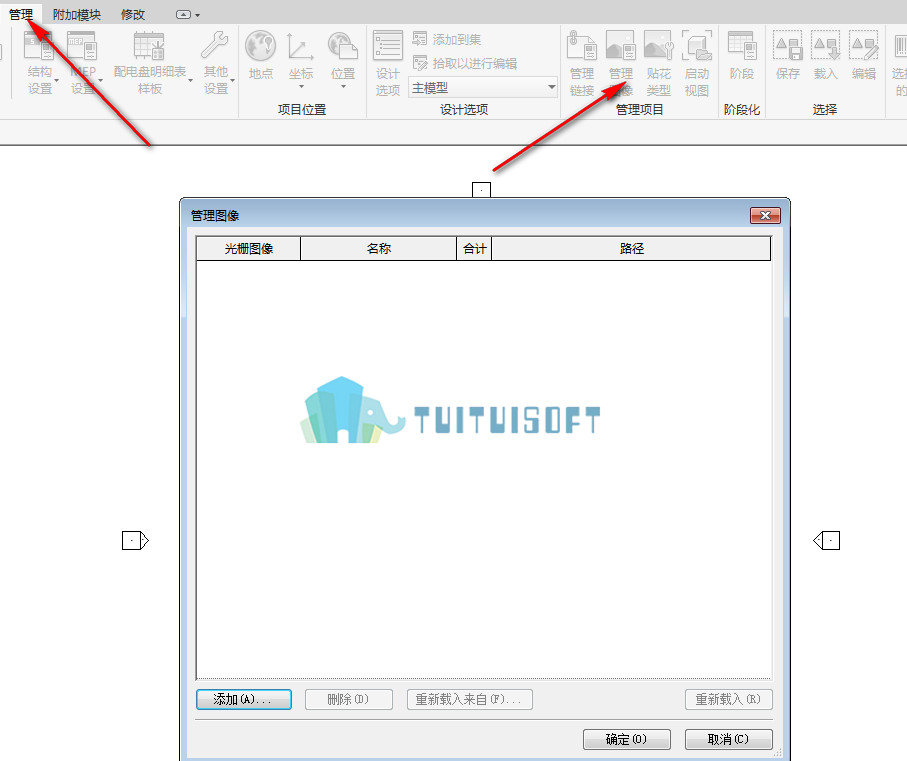The image size is (907, 761).
Task: Click the 名称 column header
Action: pos(378,249)
